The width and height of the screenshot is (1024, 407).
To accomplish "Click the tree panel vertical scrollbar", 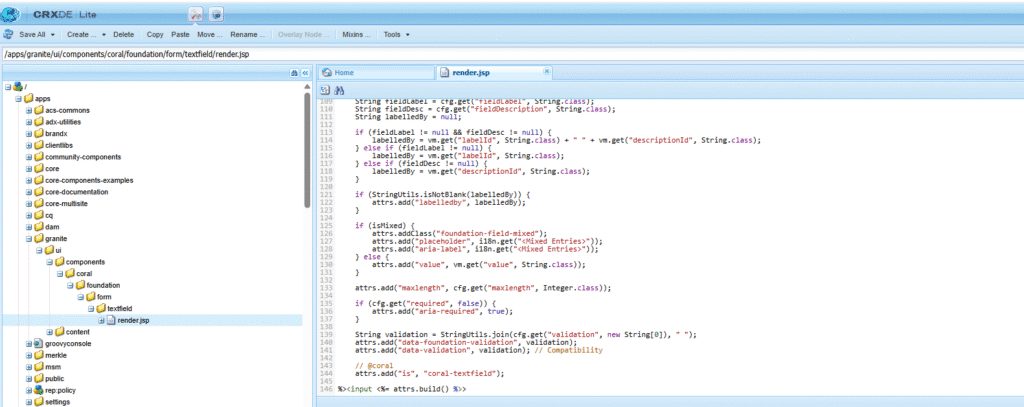I will coord(307,150).
